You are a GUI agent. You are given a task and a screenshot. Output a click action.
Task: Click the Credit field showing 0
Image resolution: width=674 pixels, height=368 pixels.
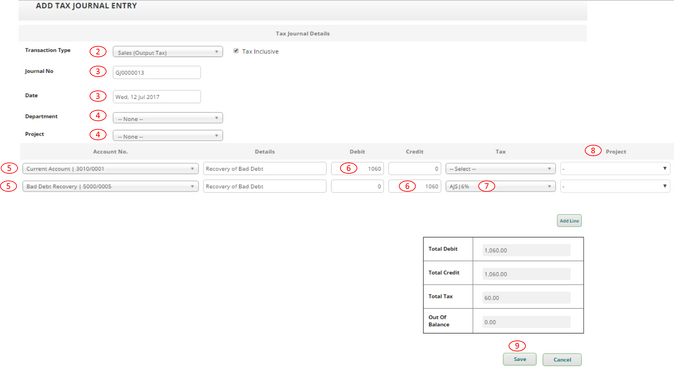[414, 169]
